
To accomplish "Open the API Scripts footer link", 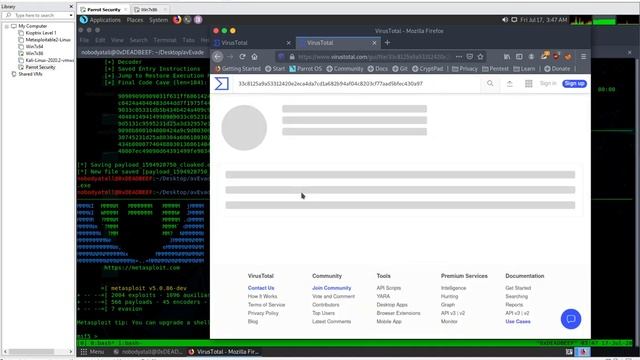I will click(389, 288).
